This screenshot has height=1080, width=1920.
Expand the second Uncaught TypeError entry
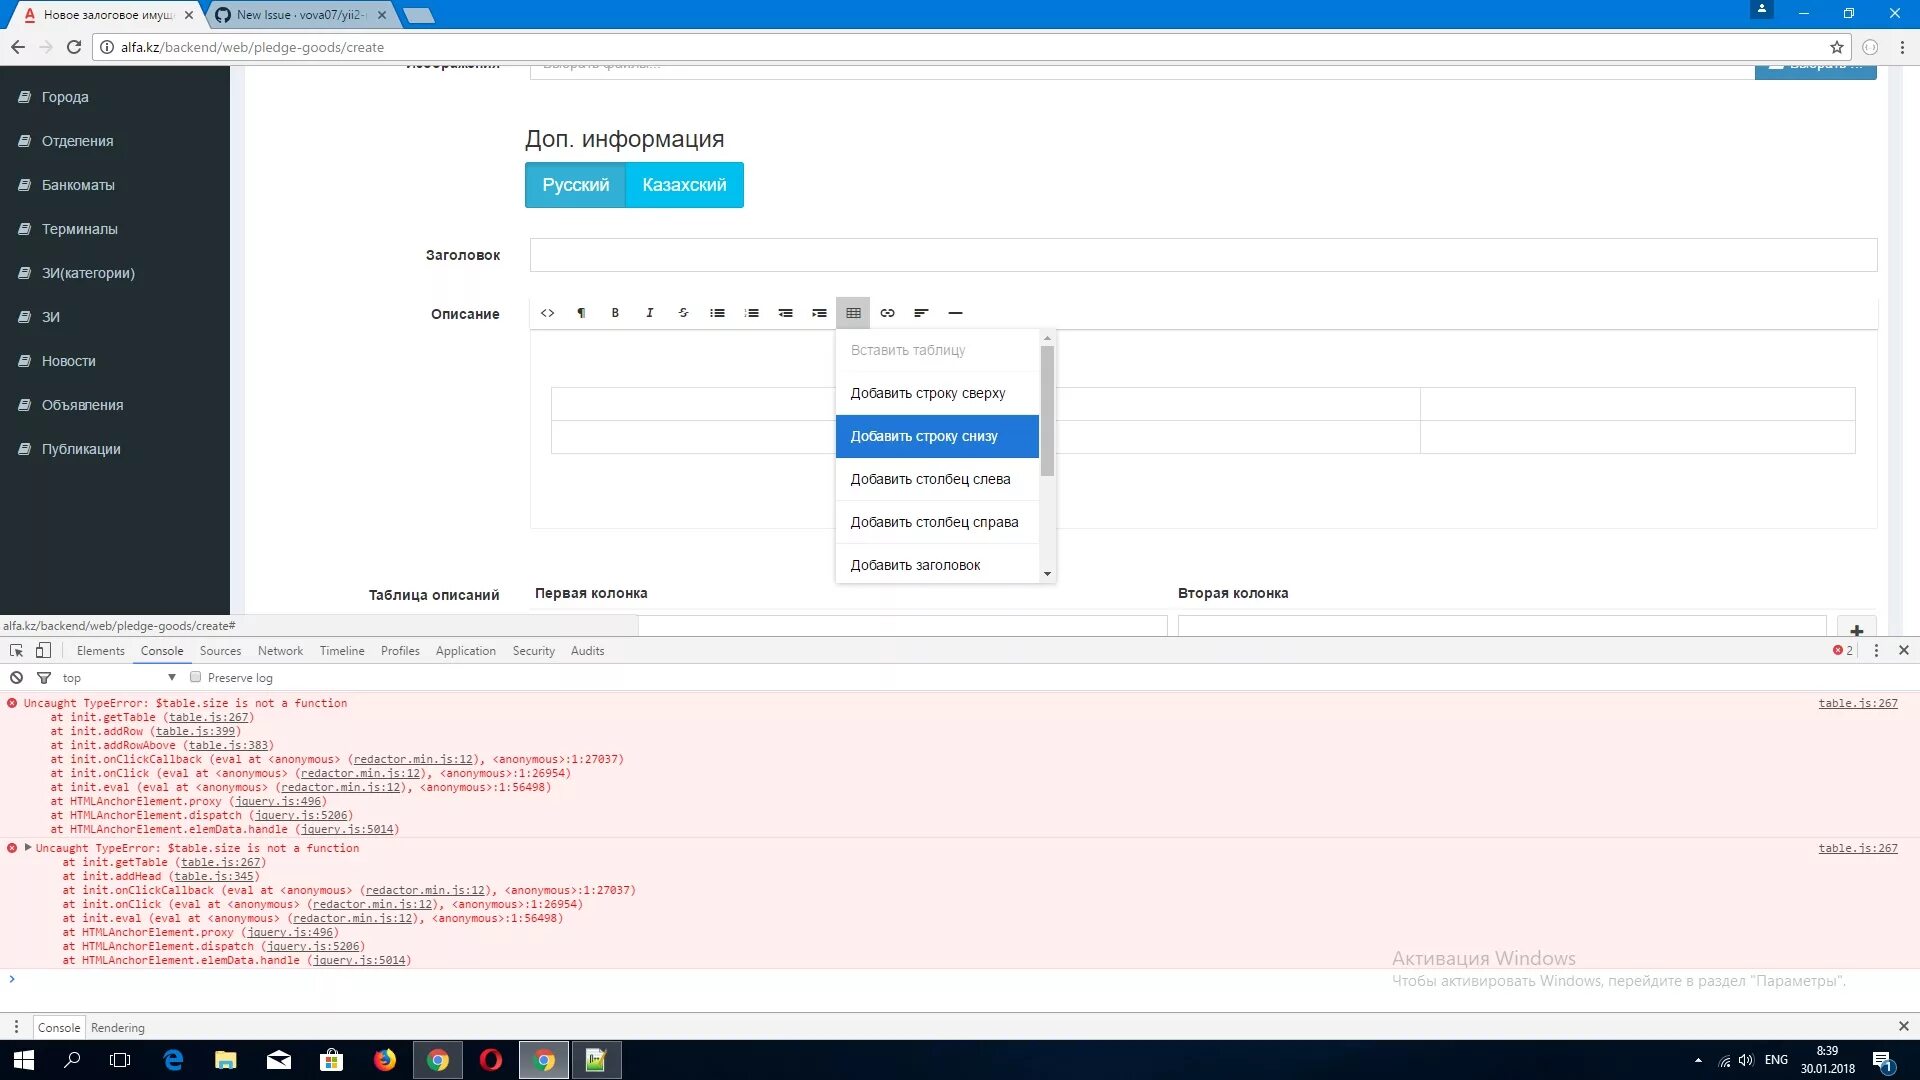tap(28, 848)
